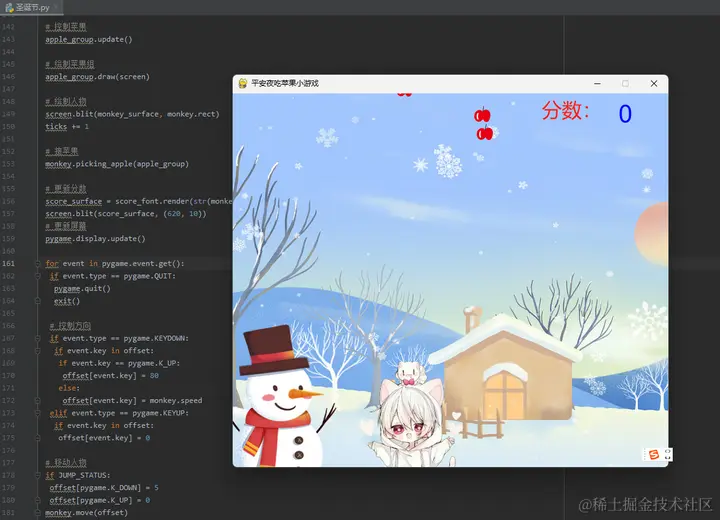Click 'offset[event.key] = monkey.speed' line
720x520 pixels.
click(132, 401)
